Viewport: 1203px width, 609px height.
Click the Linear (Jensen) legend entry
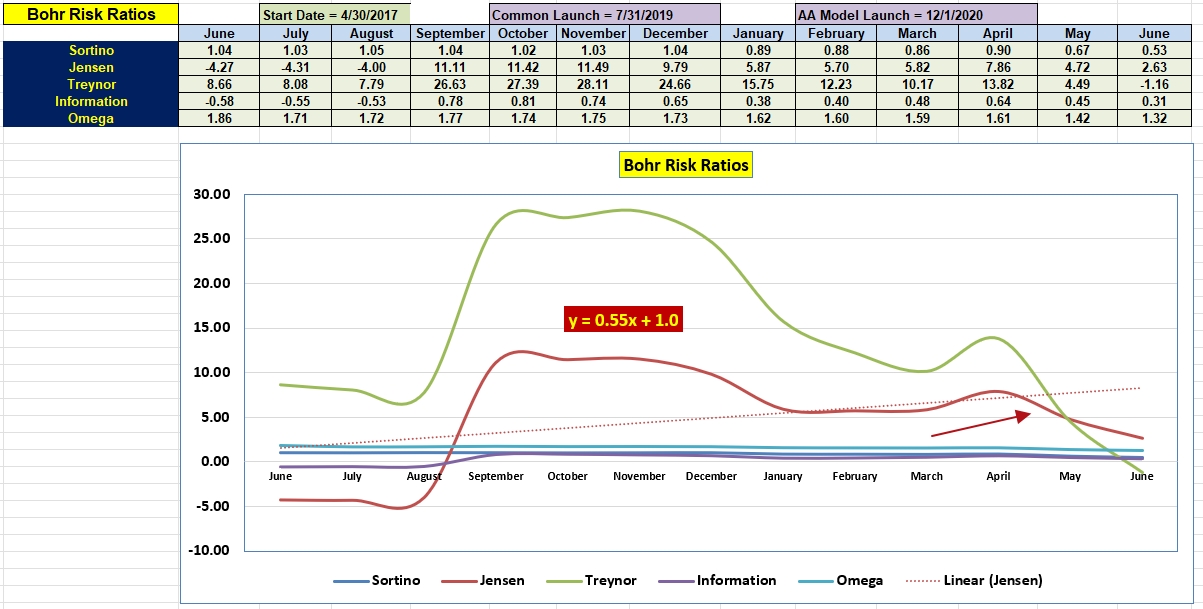pyautogui.click(x=974, y=580)
